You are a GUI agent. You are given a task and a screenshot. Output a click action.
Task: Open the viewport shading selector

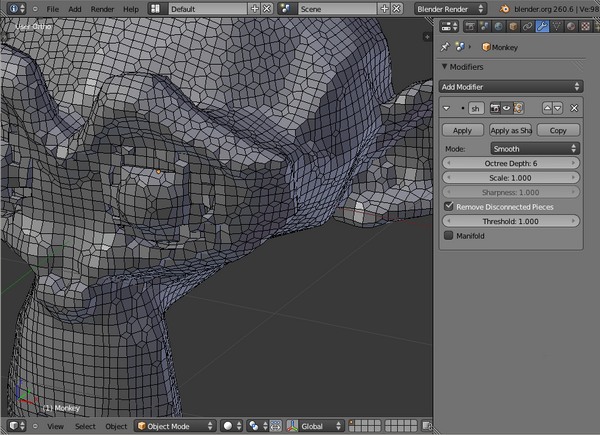[232, 426]
